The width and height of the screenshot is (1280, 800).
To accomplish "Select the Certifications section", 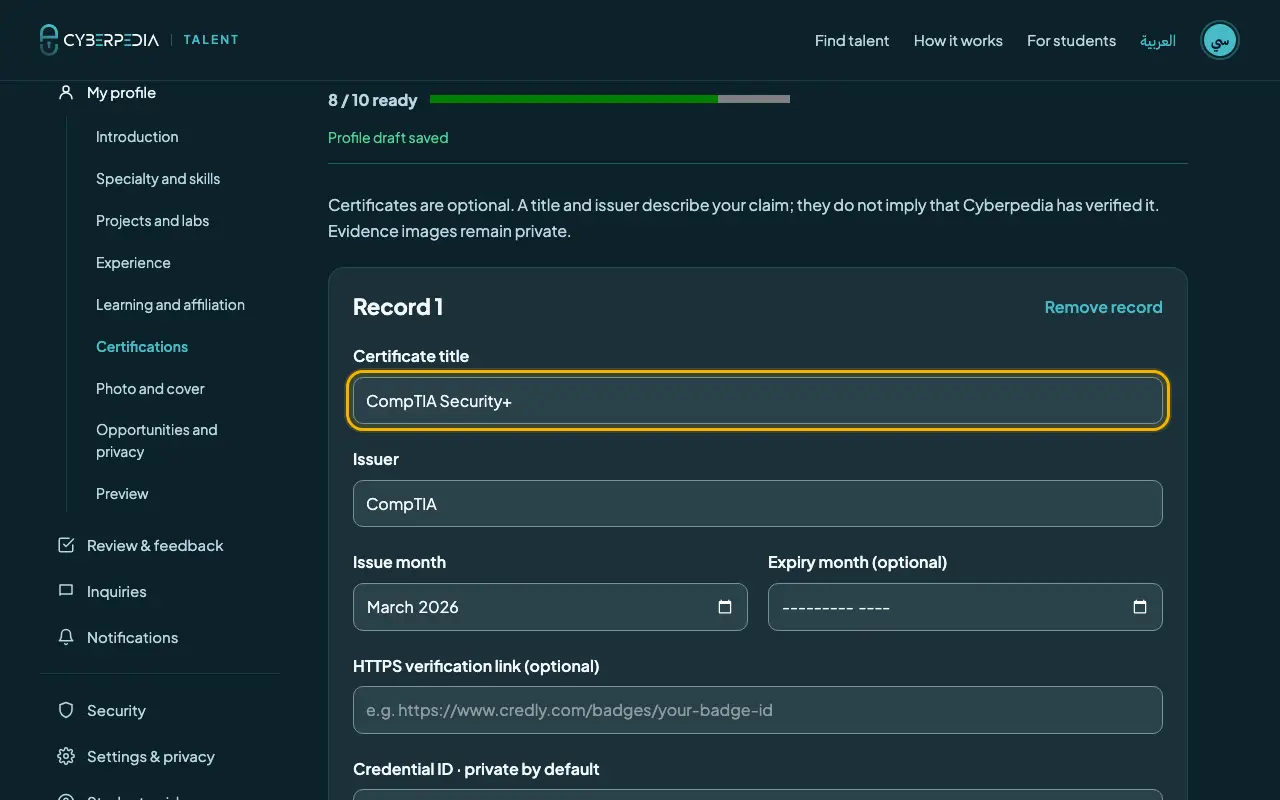I will pyautogui.click(x=142, y=347).
